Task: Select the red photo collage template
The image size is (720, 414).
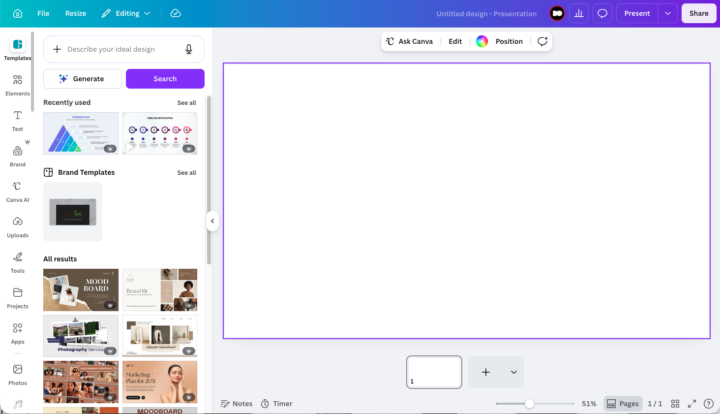Action: point(81,382)
